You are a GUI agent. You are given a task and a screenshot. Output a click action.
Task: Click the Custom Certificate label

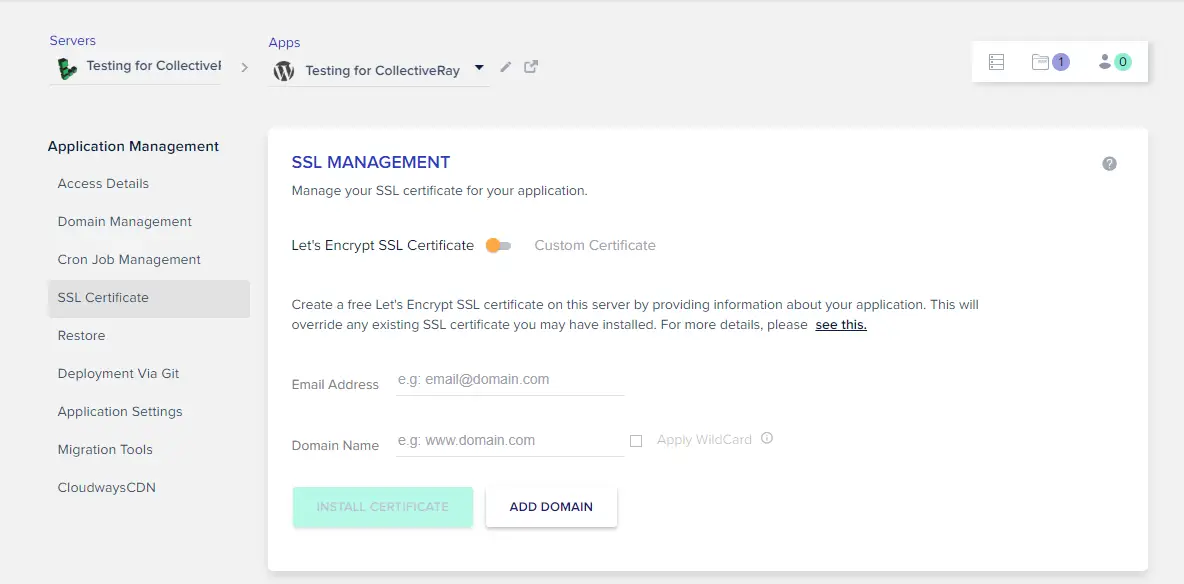point(595,245)
